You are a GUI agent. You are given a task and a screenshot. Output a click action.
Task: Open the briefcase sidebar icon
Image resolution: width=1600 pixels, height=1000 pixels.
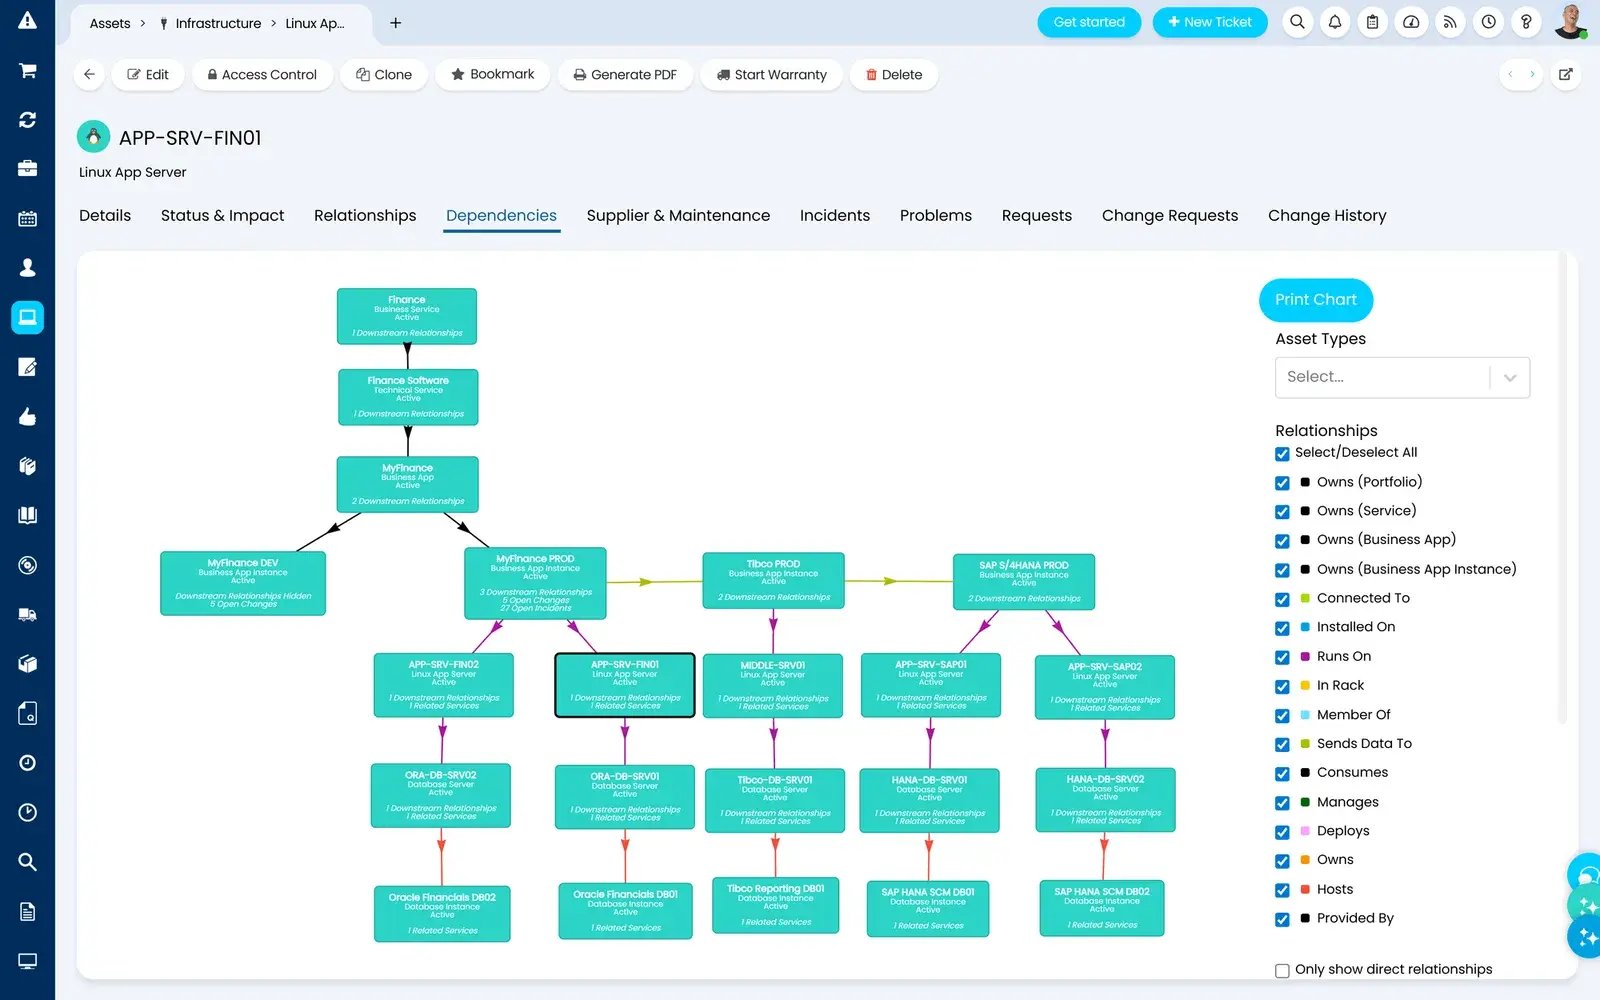(x=27, y=168)
